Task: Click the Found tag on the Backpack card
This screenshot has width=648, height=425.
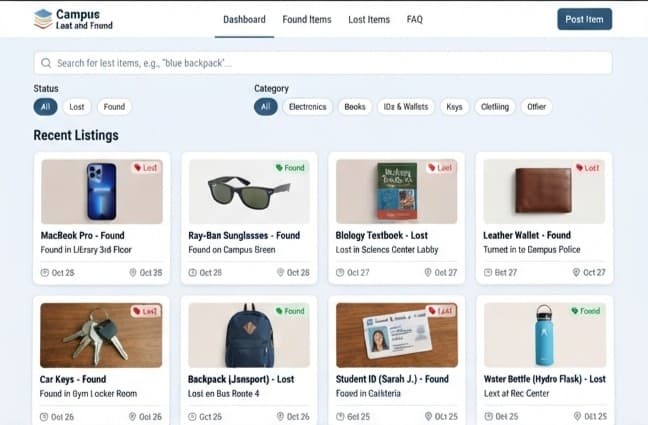Action: point(290,311)
